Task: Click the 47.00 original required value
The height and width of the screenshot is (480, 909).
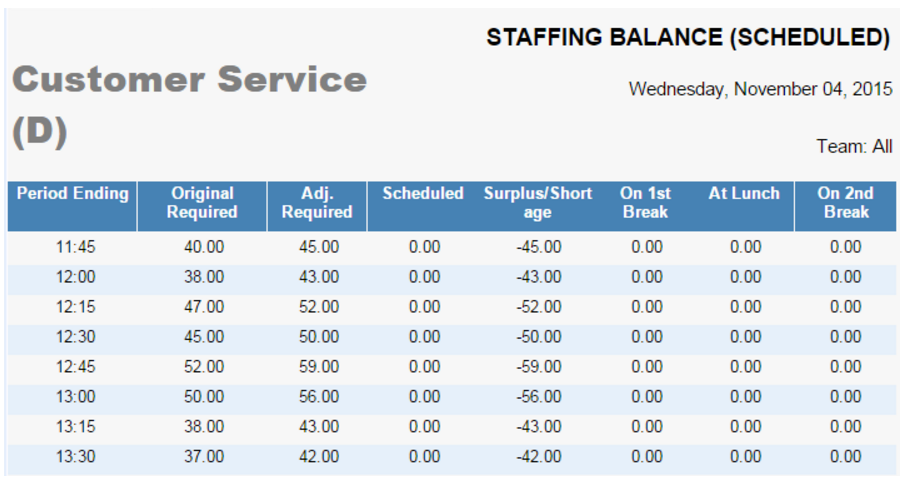Action: pyautogui.click(x=204, y=308)
